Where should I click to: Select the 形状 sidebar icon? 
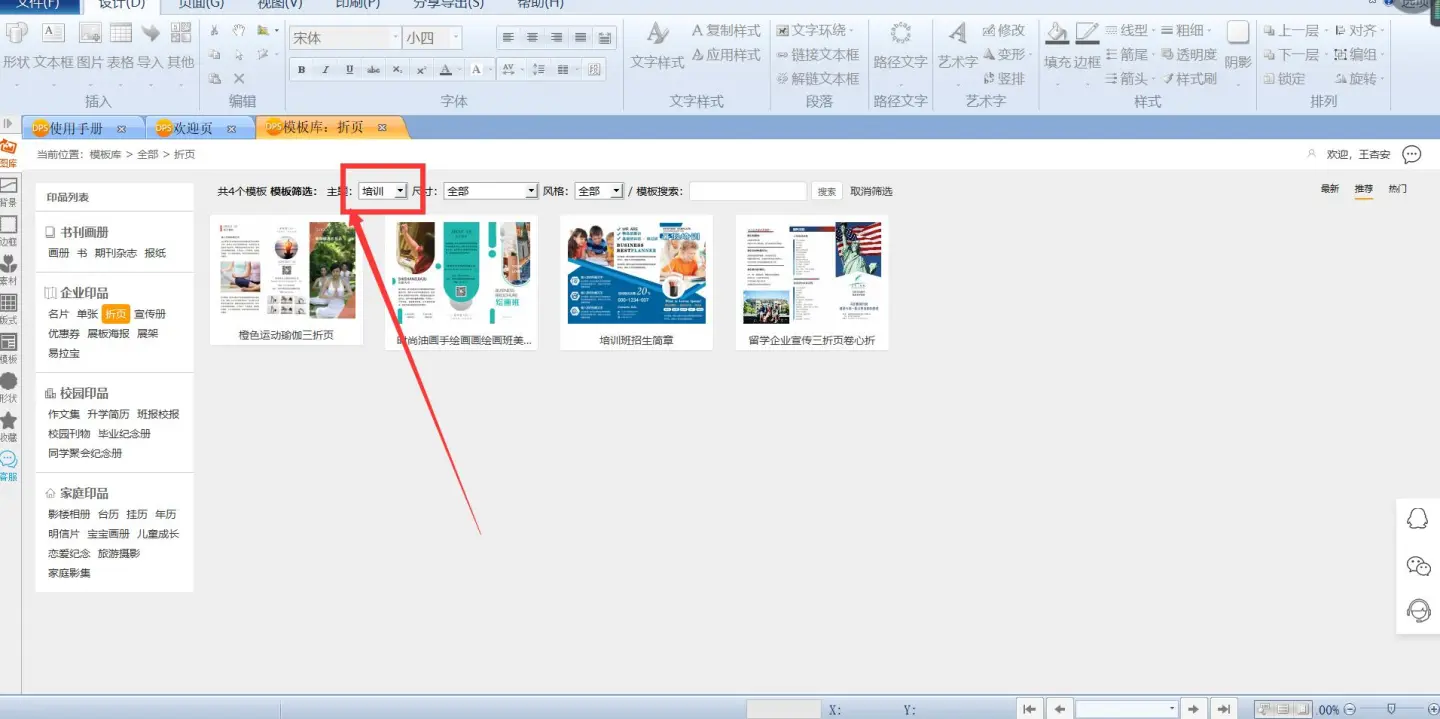pos(8,386)
